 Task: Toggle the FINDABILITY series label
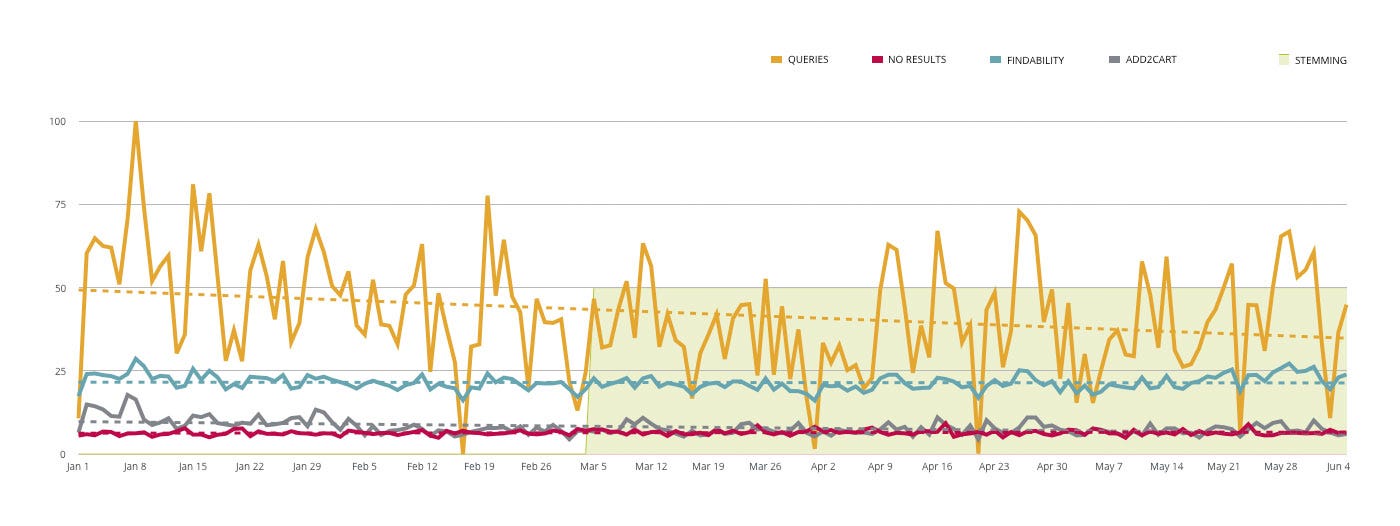point(1035,60)
